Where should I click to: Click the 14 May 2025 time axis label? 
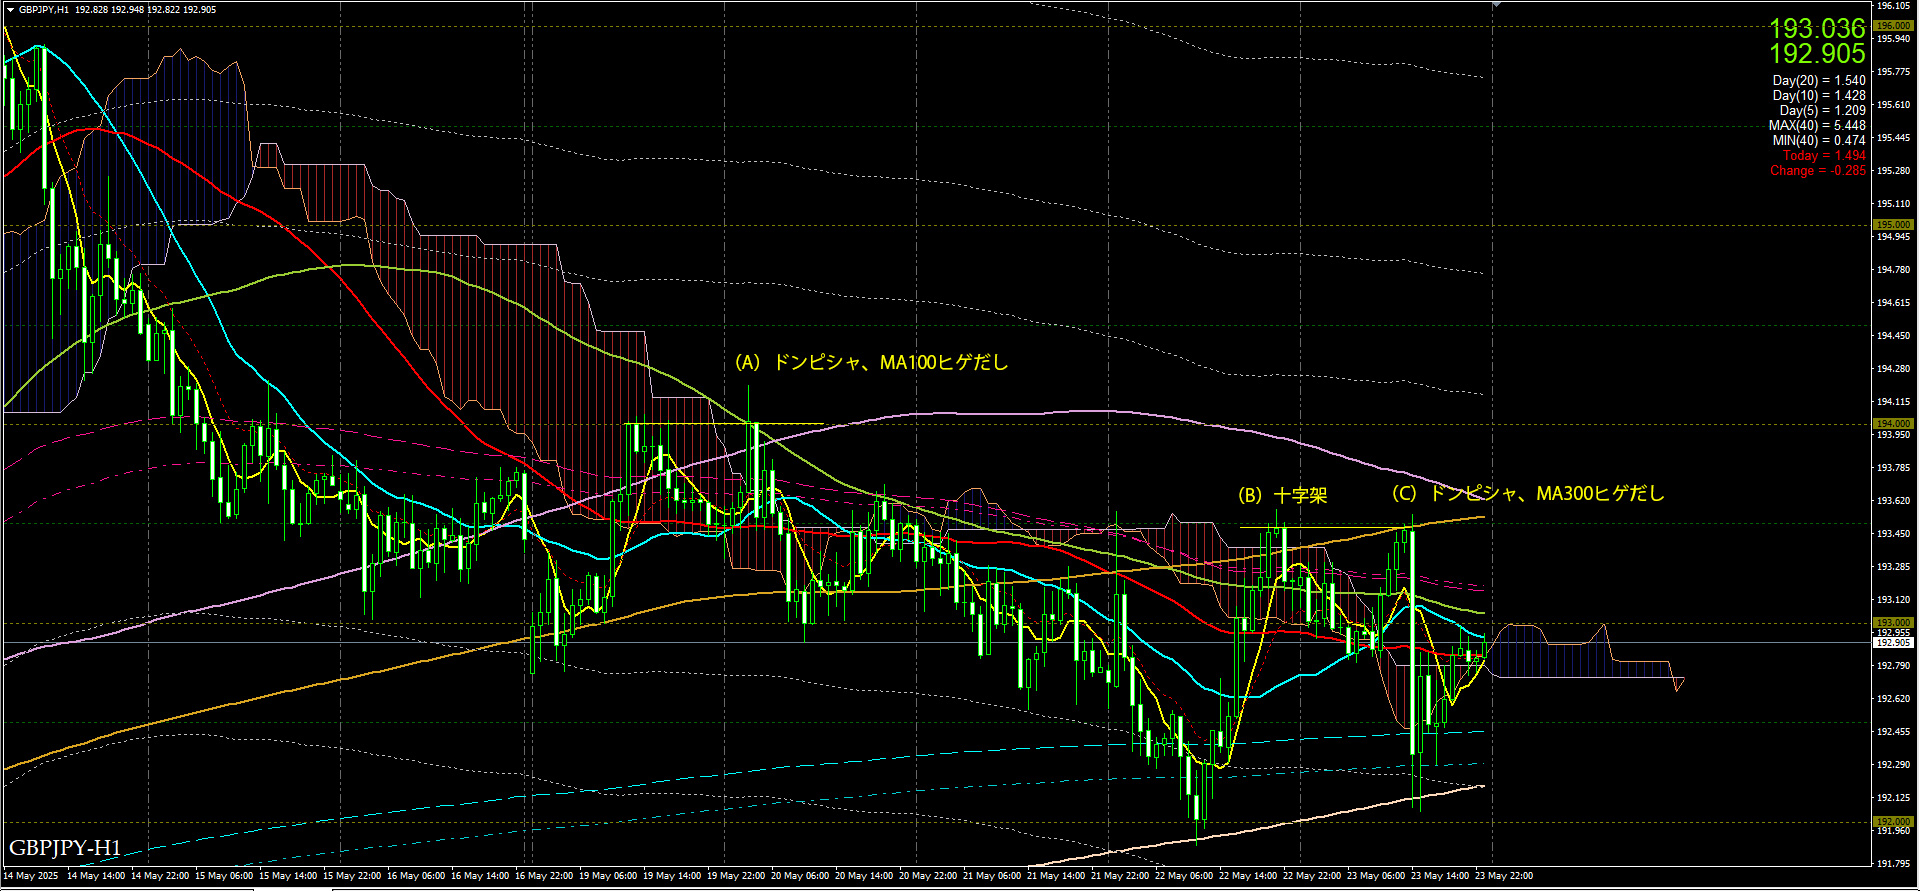click(x=31, y=876)
